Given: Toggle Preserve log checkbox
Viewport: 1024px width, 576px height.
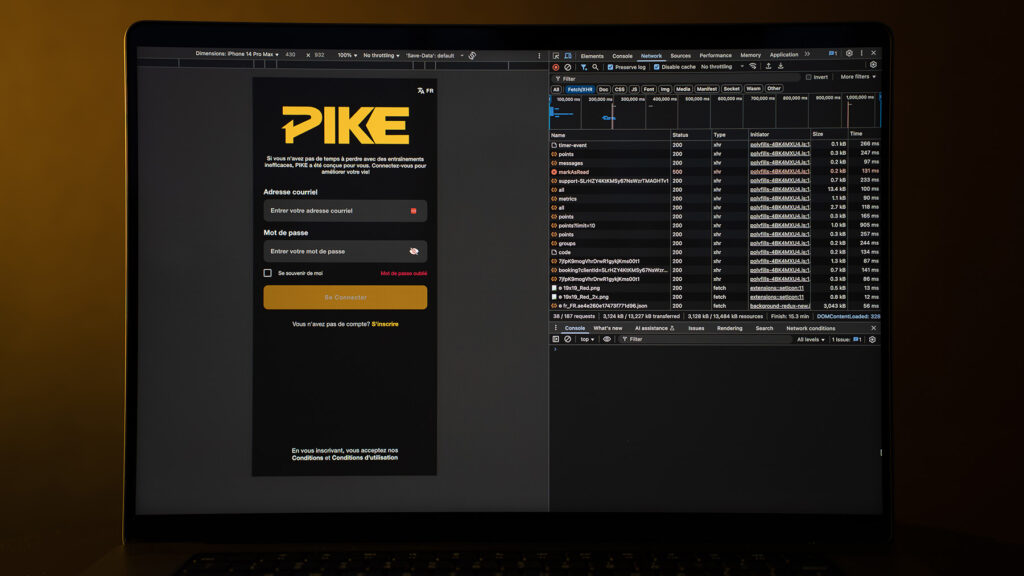Looking at the screenshot, I should (611, 67).
